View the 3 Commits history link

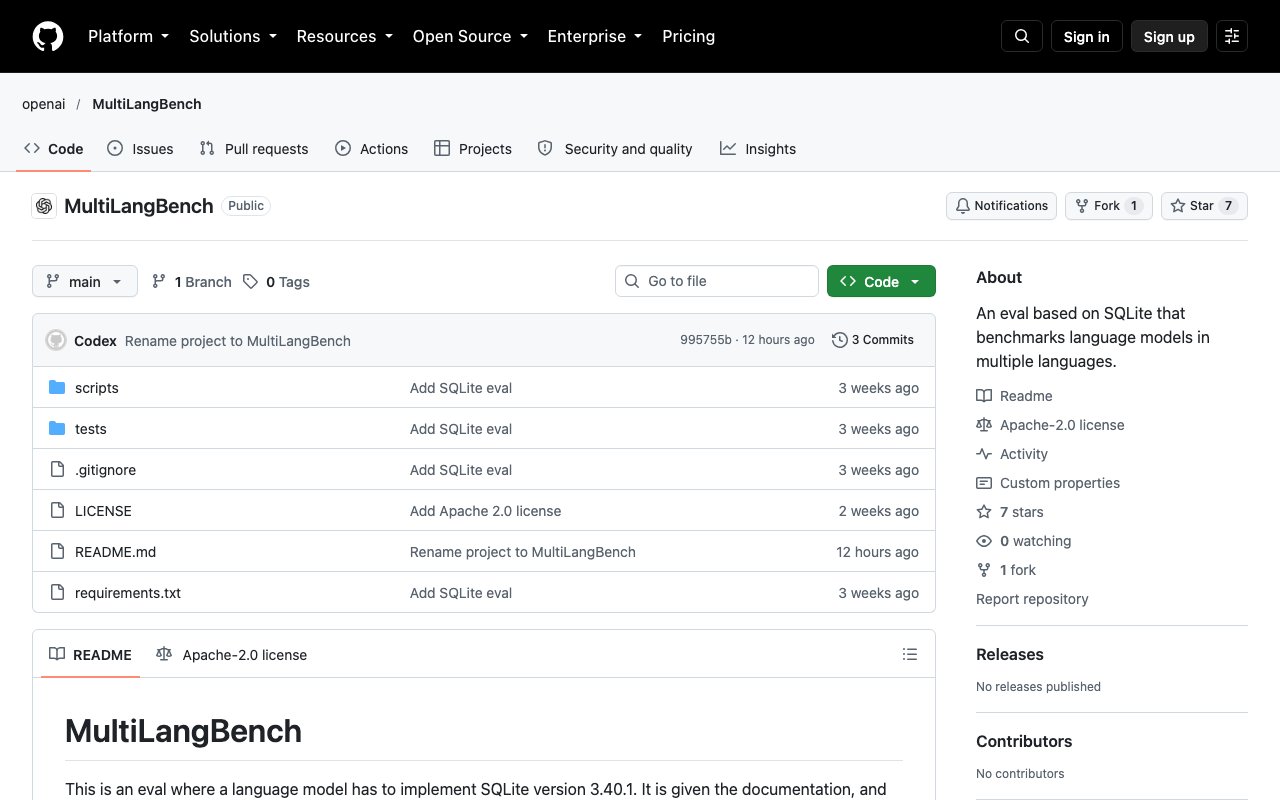(x=873, y=340)
